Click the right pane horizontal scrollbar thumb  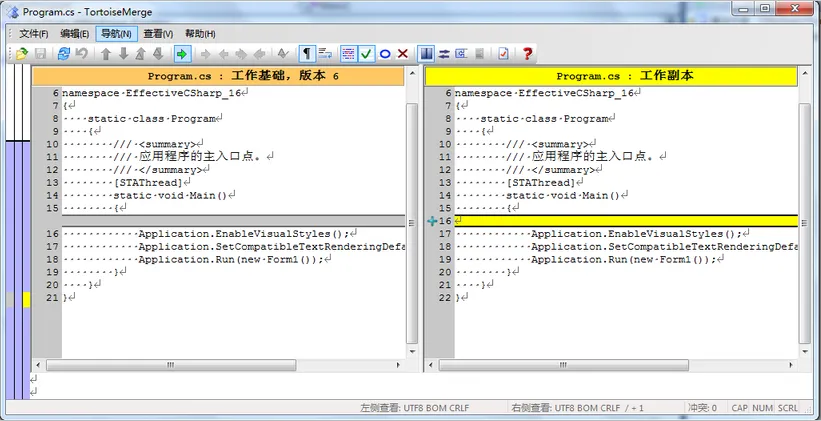[563, 365]
